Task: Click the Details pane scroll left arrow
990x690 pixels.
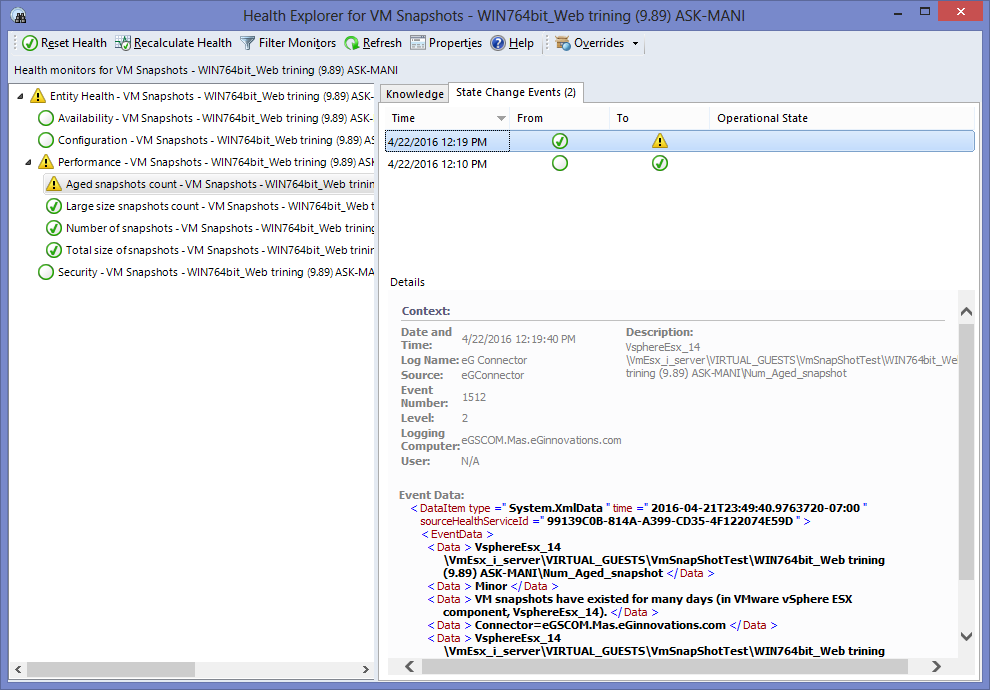Action: coord(409,667)
